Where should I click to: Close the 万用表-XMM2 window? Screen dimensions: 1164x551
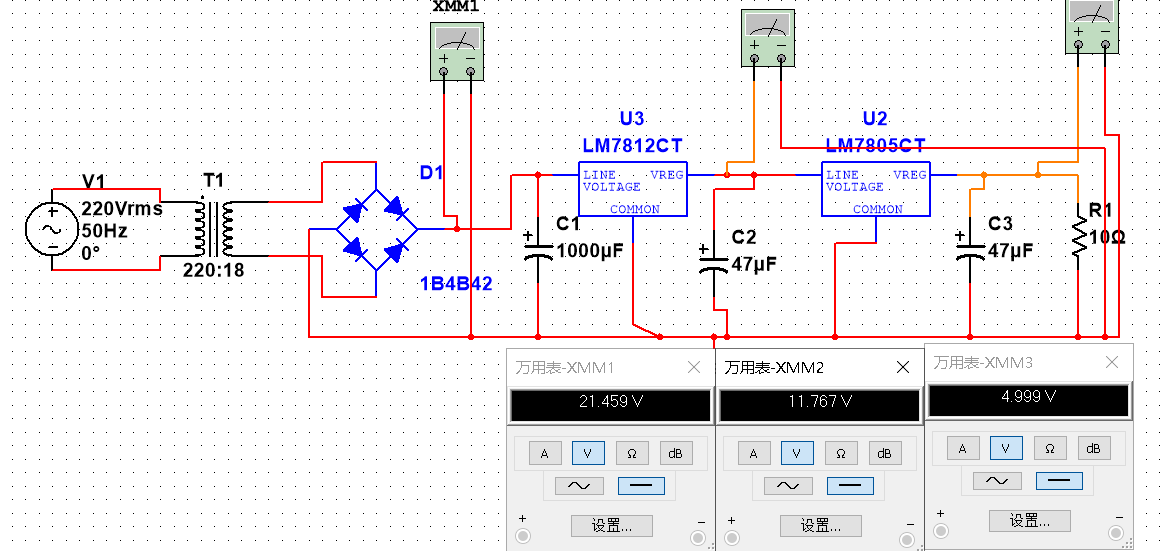click(x=903, y=368)
